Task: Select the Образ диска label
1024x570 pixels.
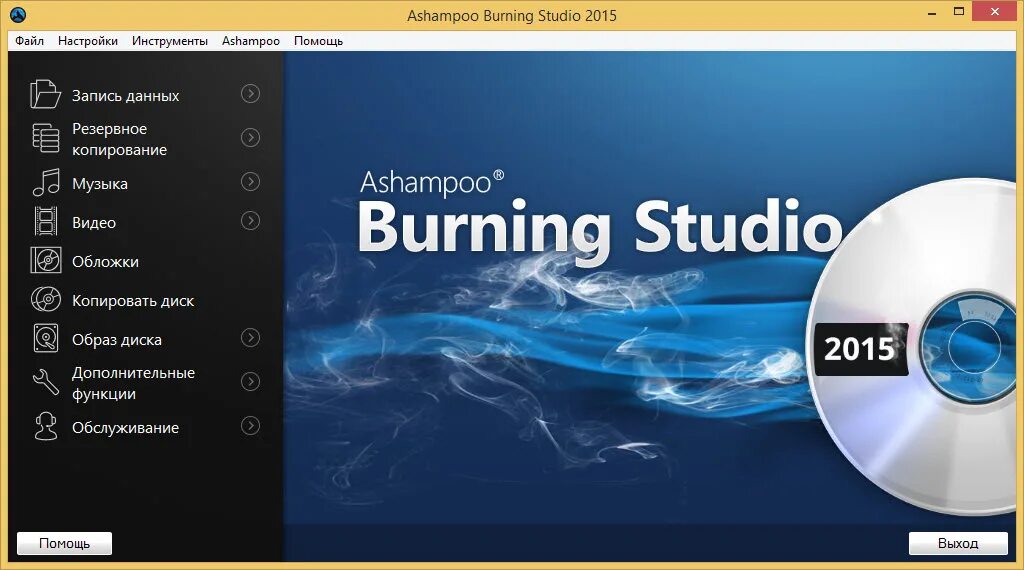Action: point(117,340)
